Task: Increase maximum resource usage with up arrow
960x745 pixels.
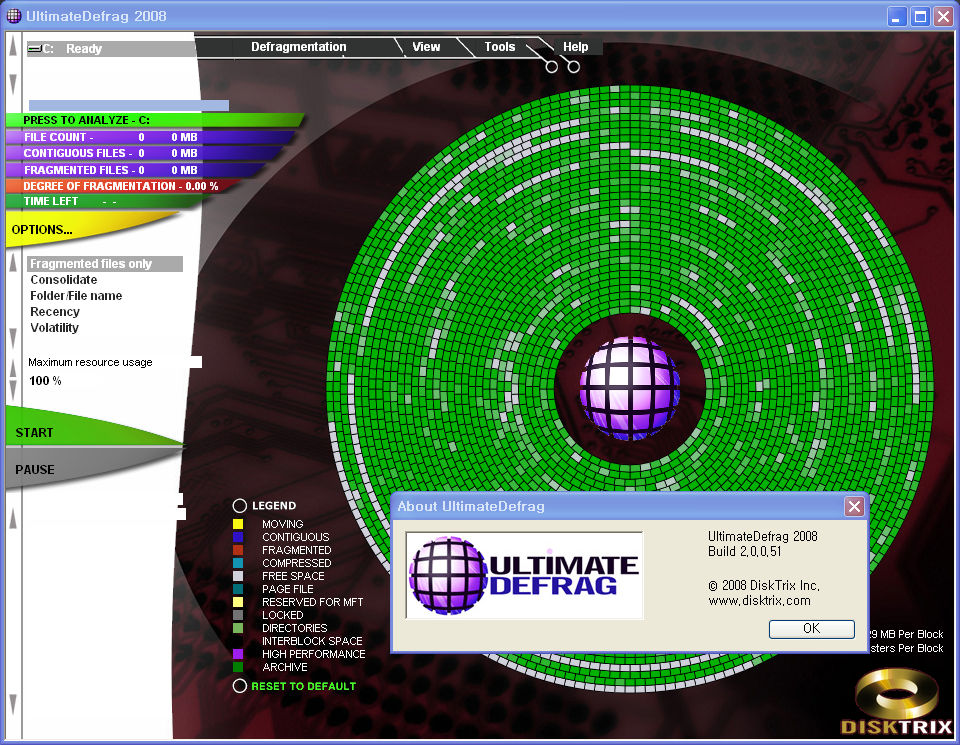Action: pyautogui.click(x=13, y=367)
